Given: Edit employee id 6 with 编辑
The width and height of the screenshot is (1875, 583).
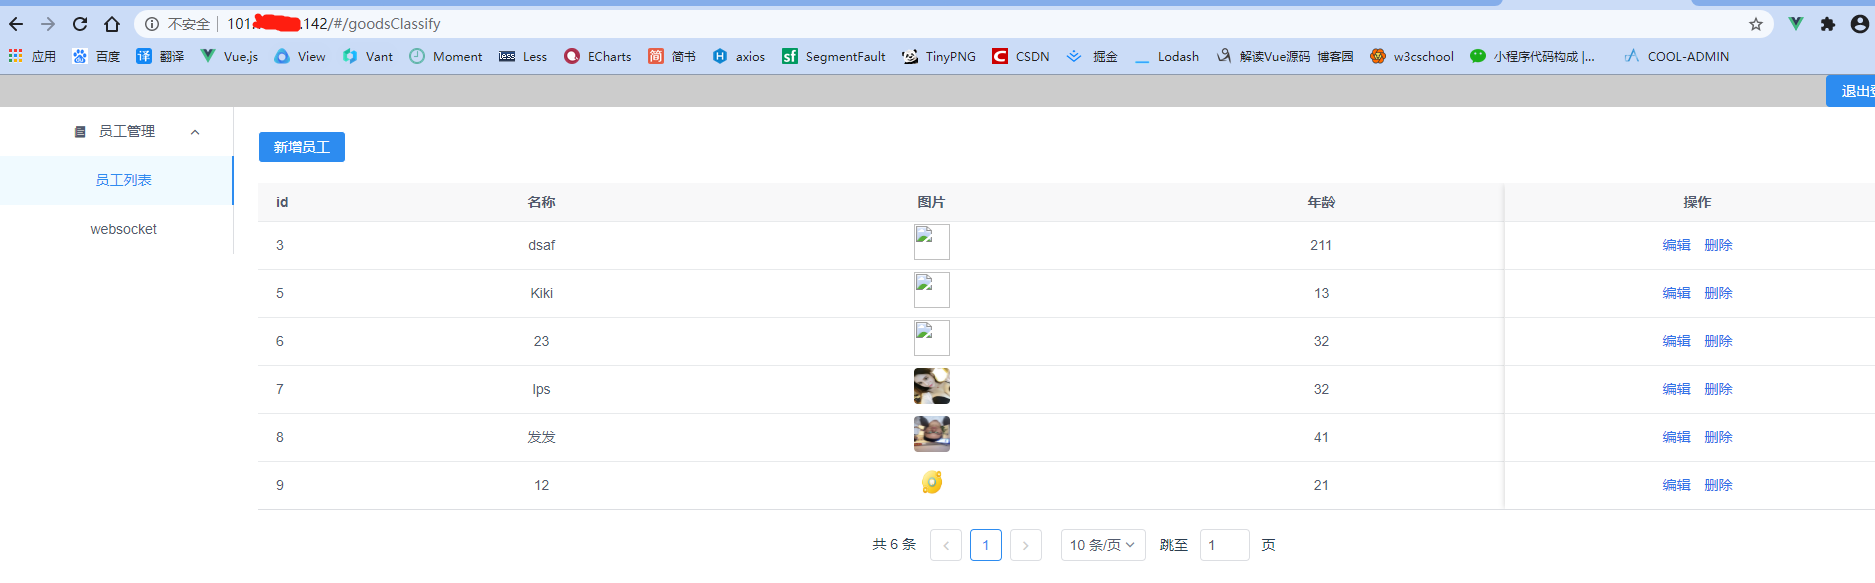Looking at the screenshot, I should [x=1676, y=341].
